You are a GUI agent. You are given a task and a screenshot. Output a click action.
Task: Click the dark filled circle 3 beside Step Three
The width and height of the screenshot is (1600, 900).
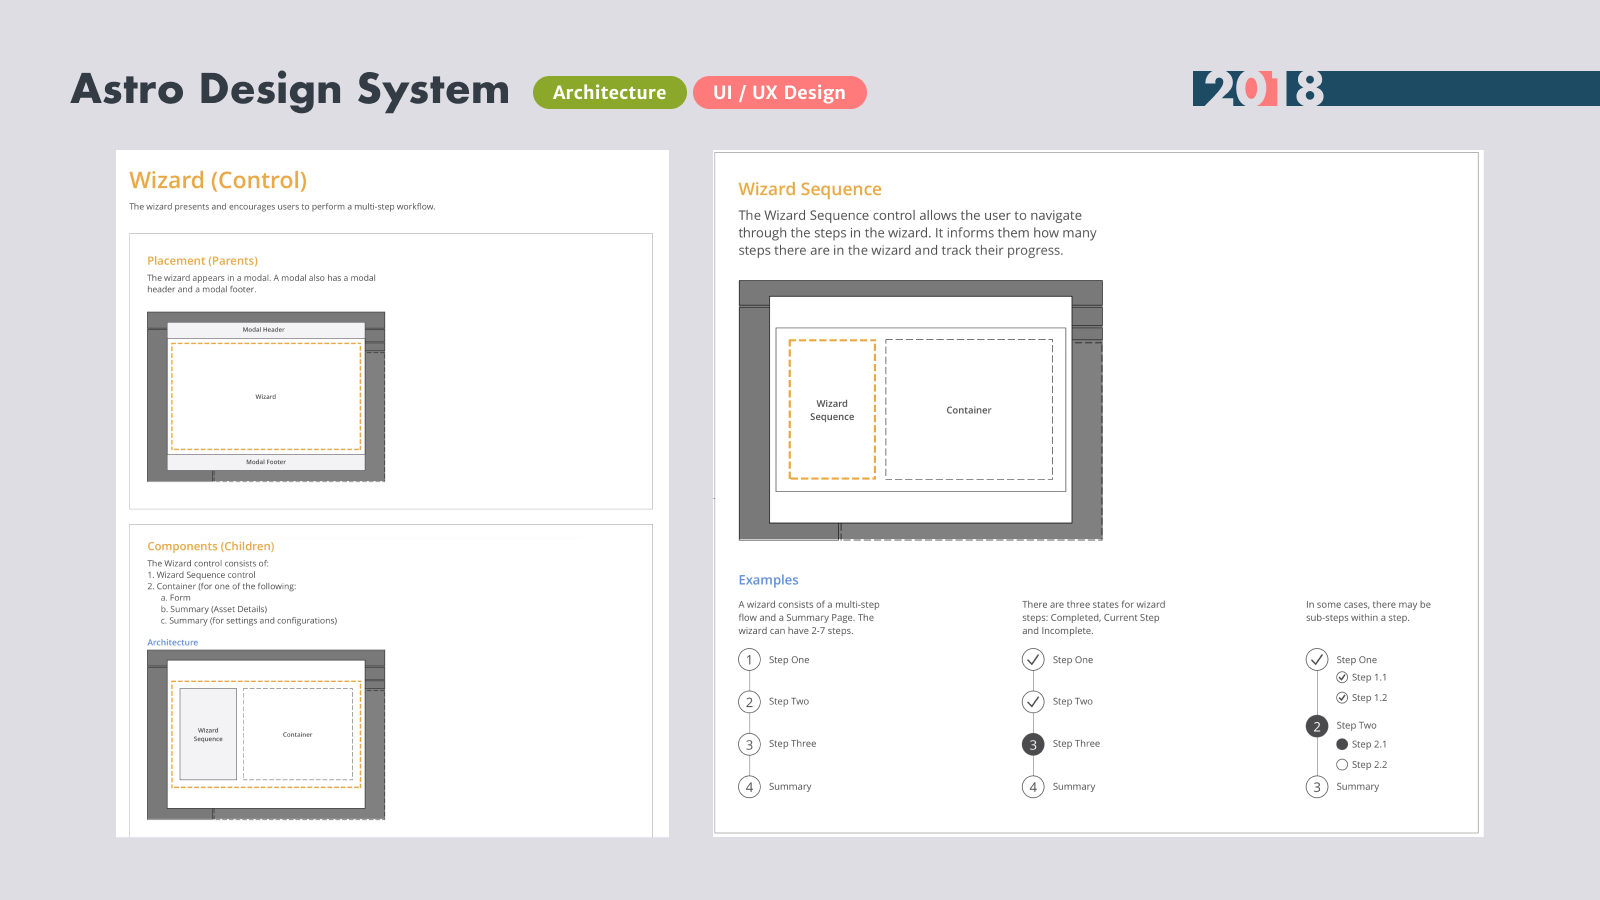coord(1033,744)
